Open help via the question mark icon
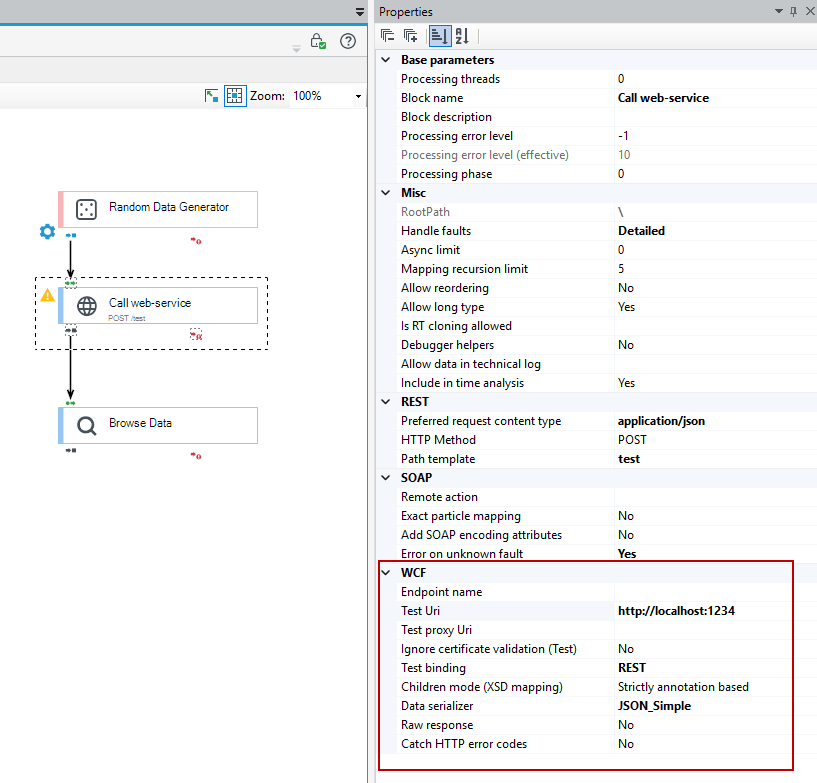This screenshot has width=817, height=783. tap(348, 41)
